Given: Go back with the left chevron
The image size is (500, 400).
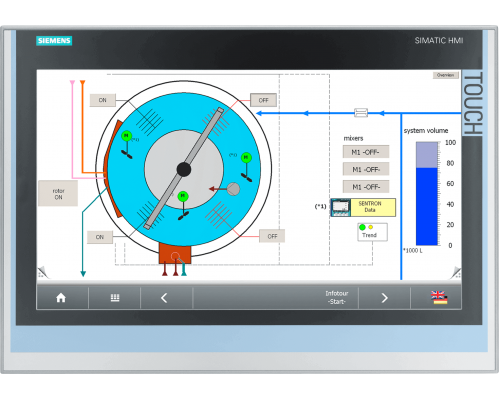Looking at the screenshot, I should [164, 298].
